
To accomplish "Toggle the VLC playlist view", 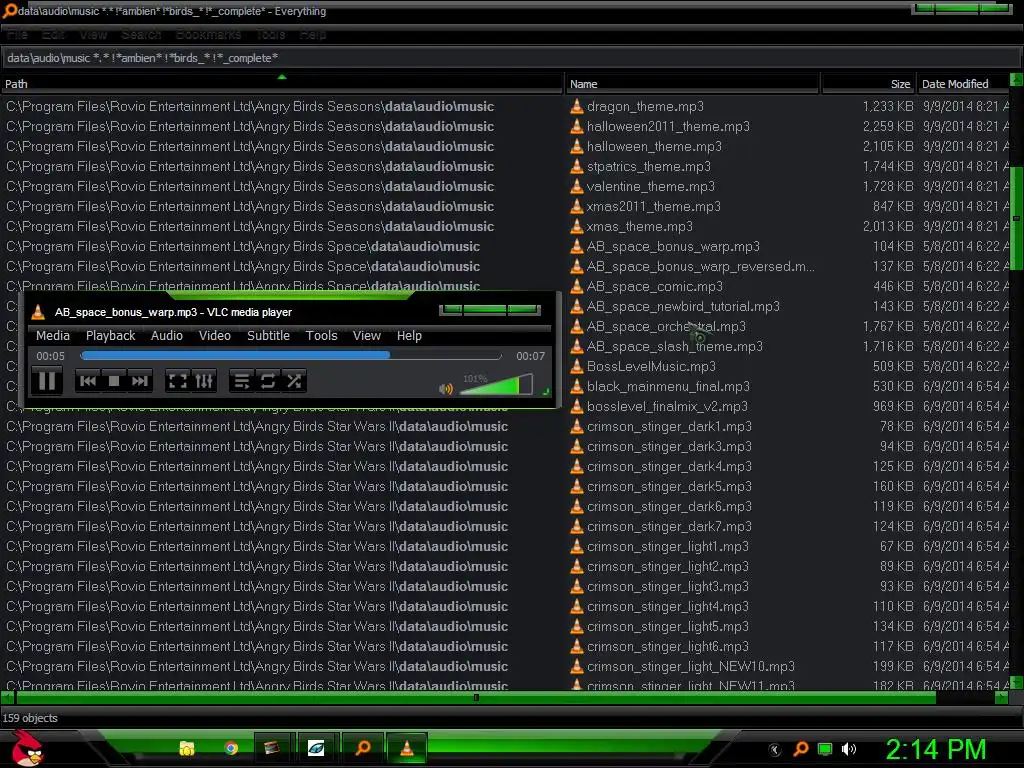I will coord(242,381).
